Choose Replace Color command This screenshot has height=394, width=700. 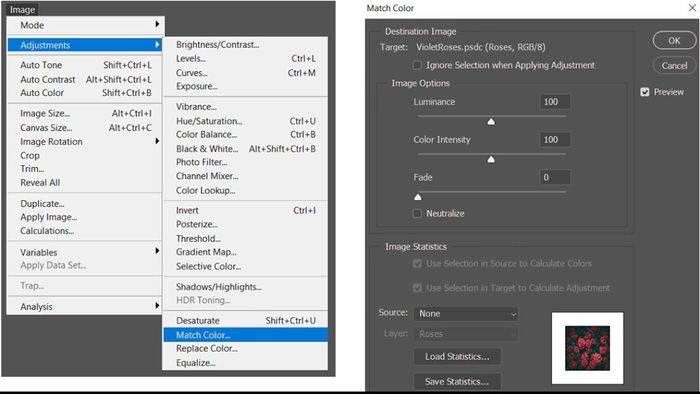click(x=246, y=348)
